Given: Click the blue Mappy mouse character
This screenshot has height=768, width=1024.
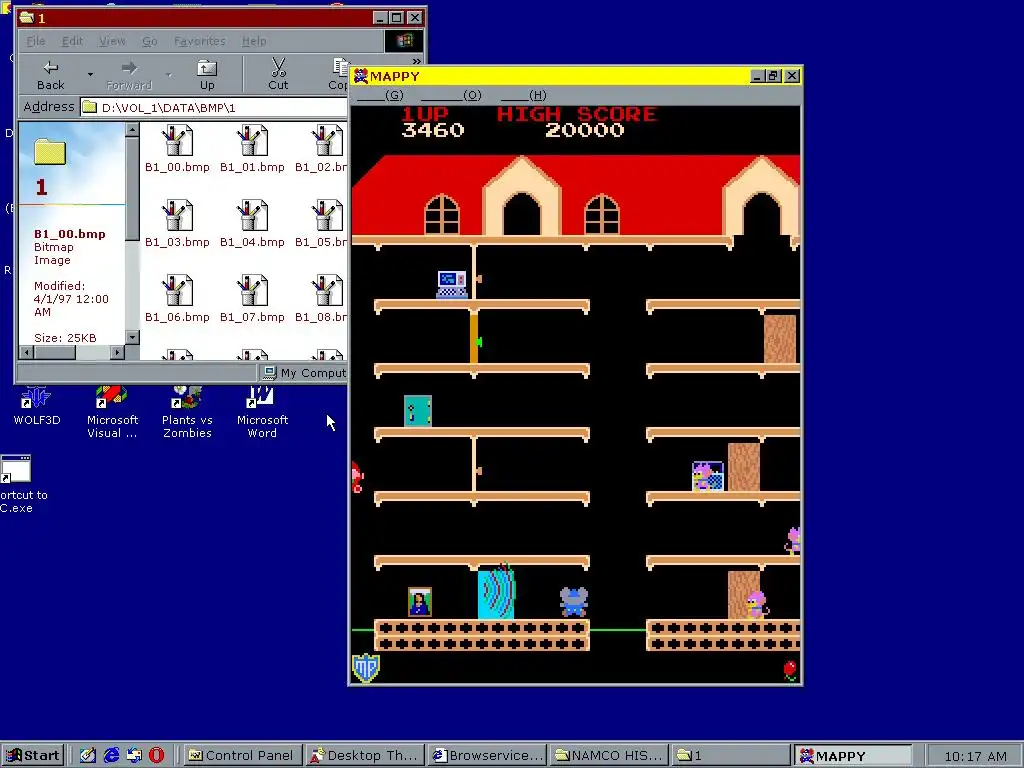Looking at the screenshot, I should point(574,602).
